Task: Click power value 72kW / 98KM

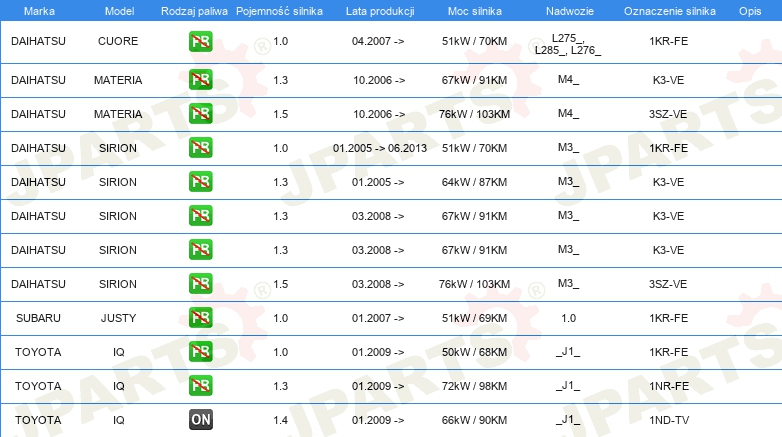Action: pyautogui.click(x=474, y=386)
